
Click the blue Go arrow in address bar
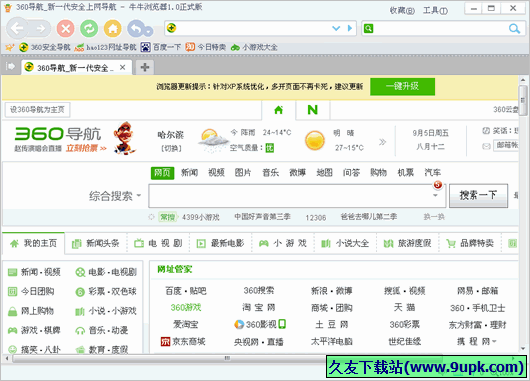click(x=350, y=28)
